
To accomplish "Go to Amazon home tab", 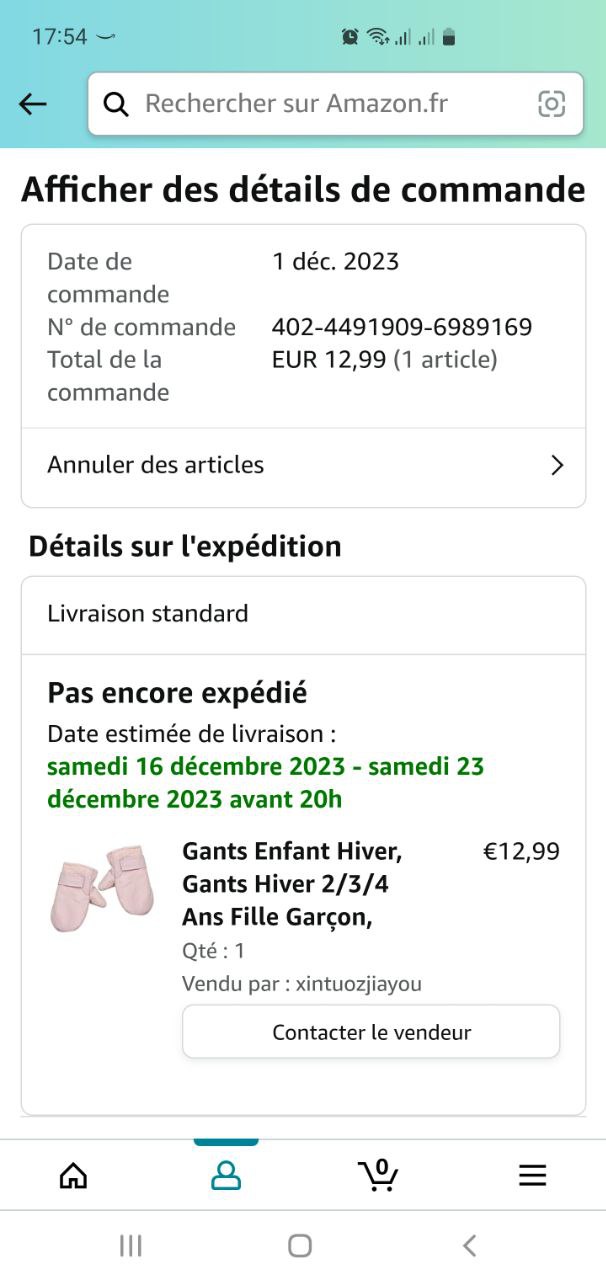I will [x=73, y=1176].
